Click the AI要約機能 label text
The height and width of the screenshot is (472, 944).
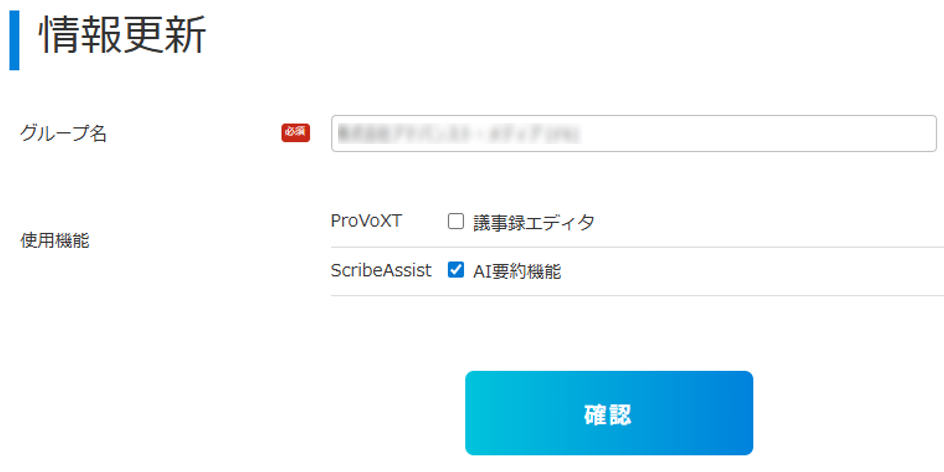pyautogui.click(x=517, y=272)
